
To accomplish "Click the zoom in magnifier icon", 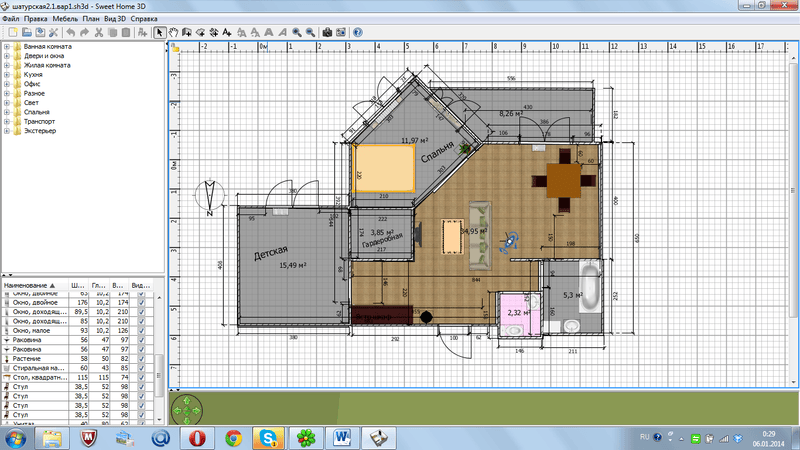I will click(294, 33).
